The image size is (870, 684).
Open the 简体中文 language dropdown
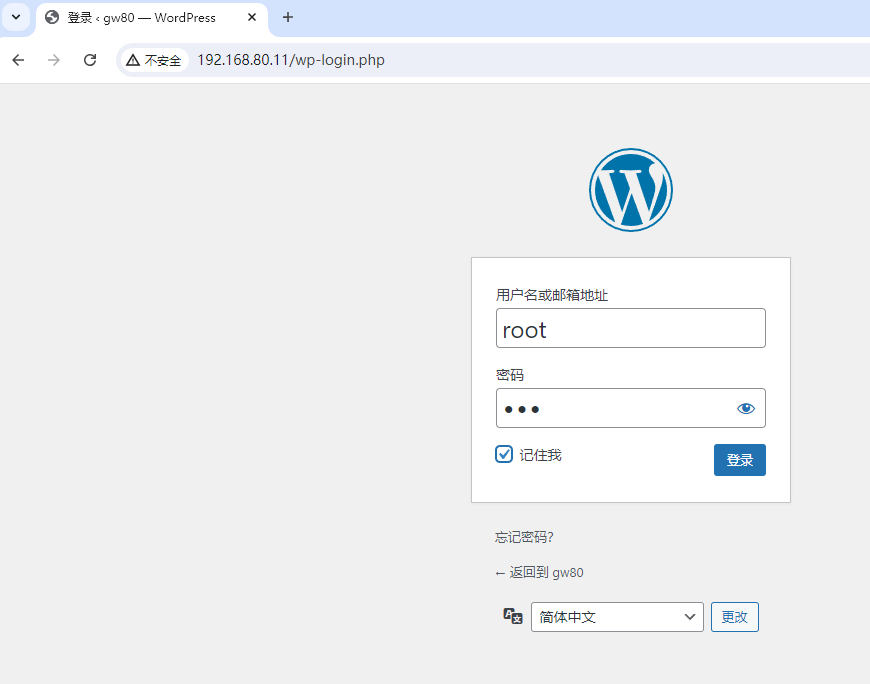[x=617, y=617]
